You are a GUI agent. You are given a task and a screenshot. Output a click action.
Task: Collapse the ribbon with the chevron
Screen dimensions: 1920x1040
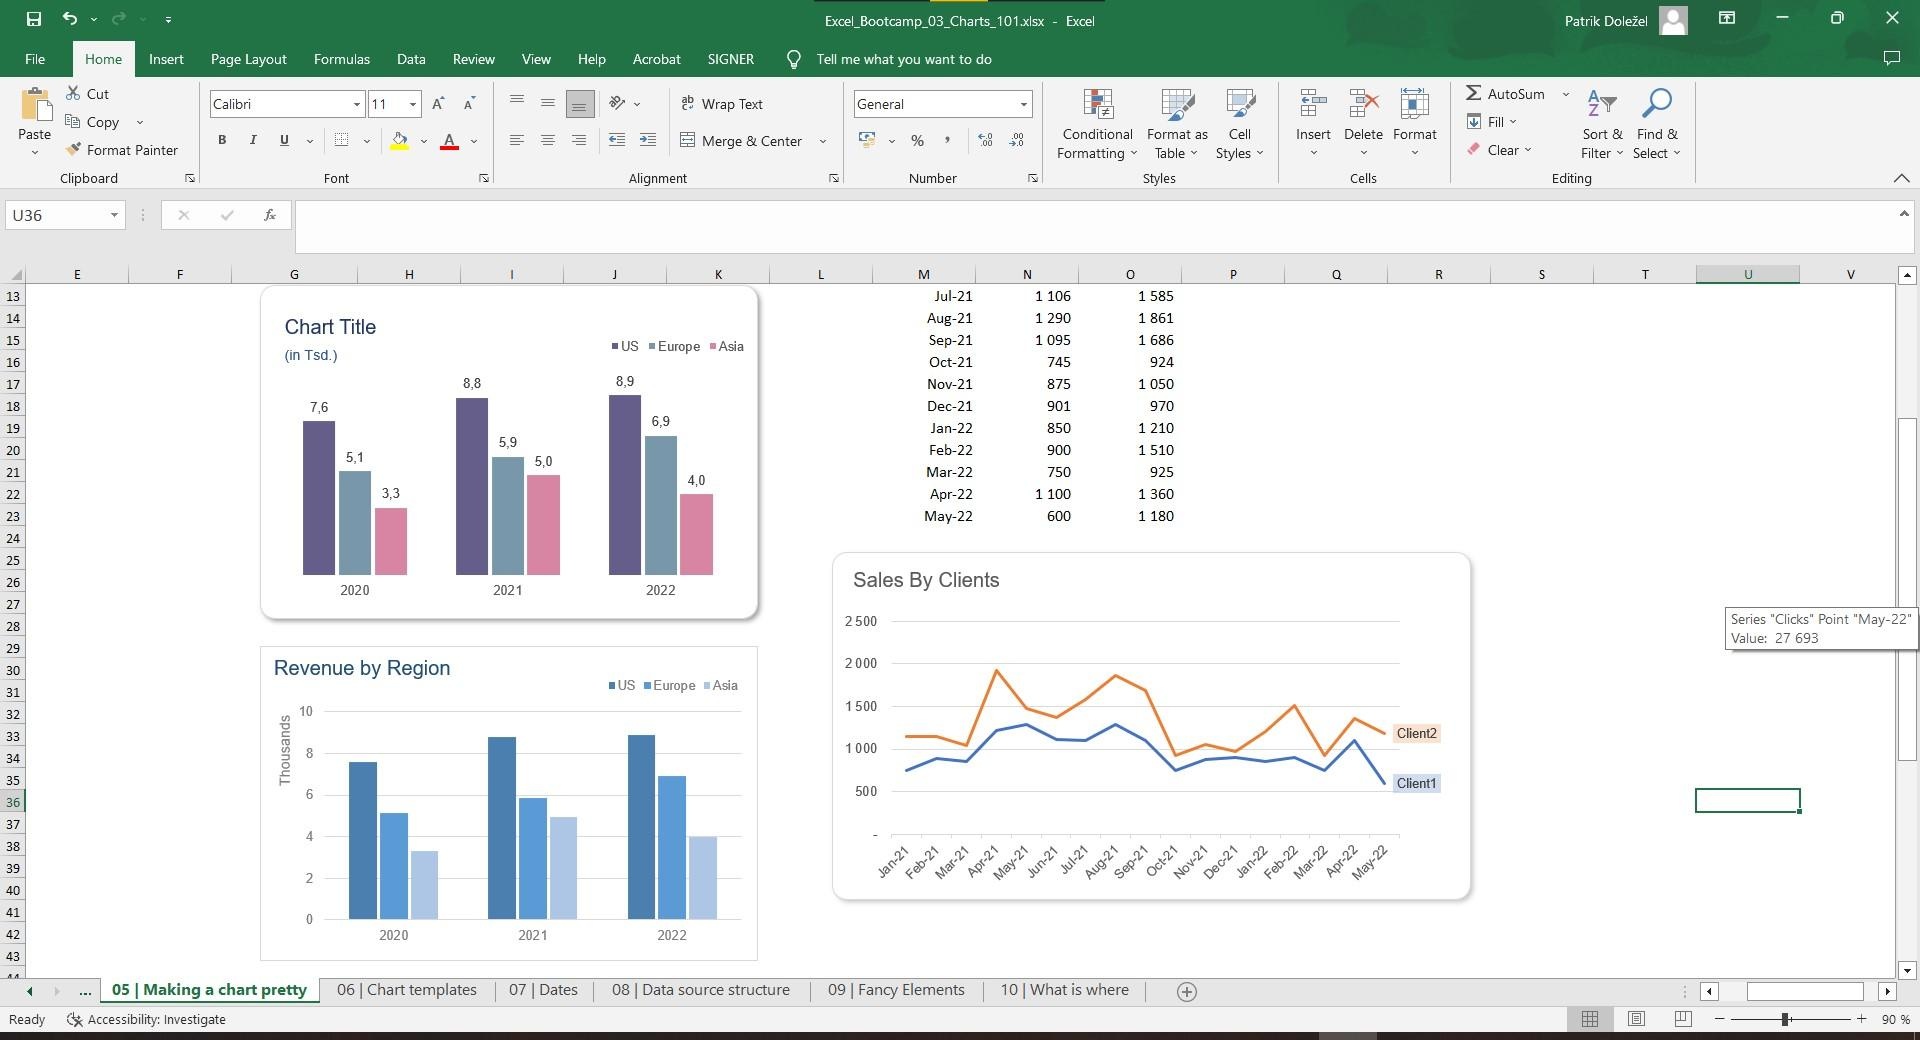click(1901, 178)
